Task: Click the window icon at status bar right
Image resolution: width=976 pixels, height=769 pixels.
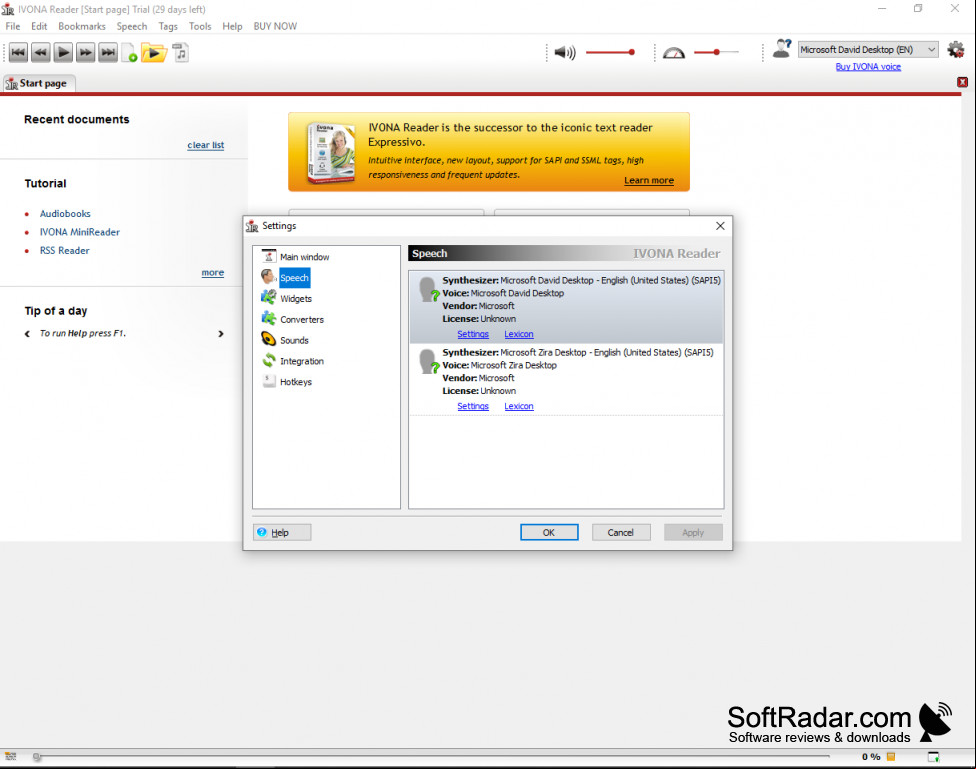Action: tap(934, 757)
